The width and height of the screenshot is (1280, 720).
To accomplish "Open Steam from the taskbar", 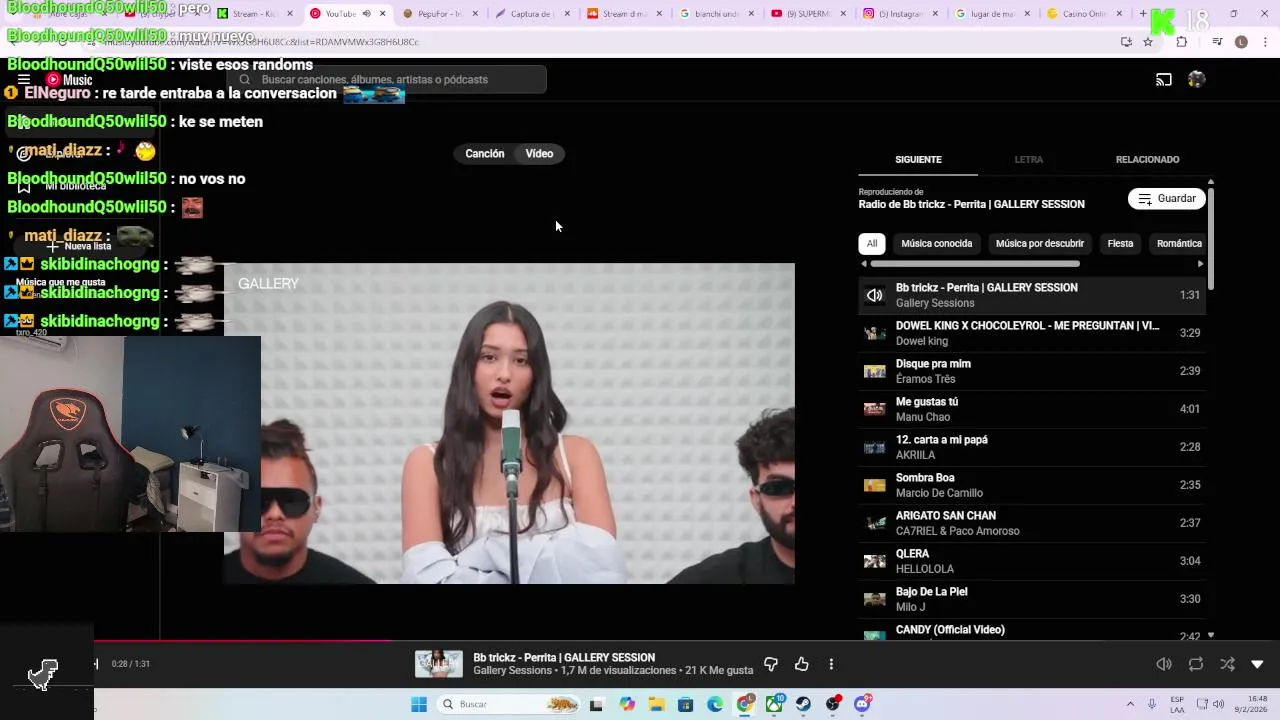I will 803,704.
